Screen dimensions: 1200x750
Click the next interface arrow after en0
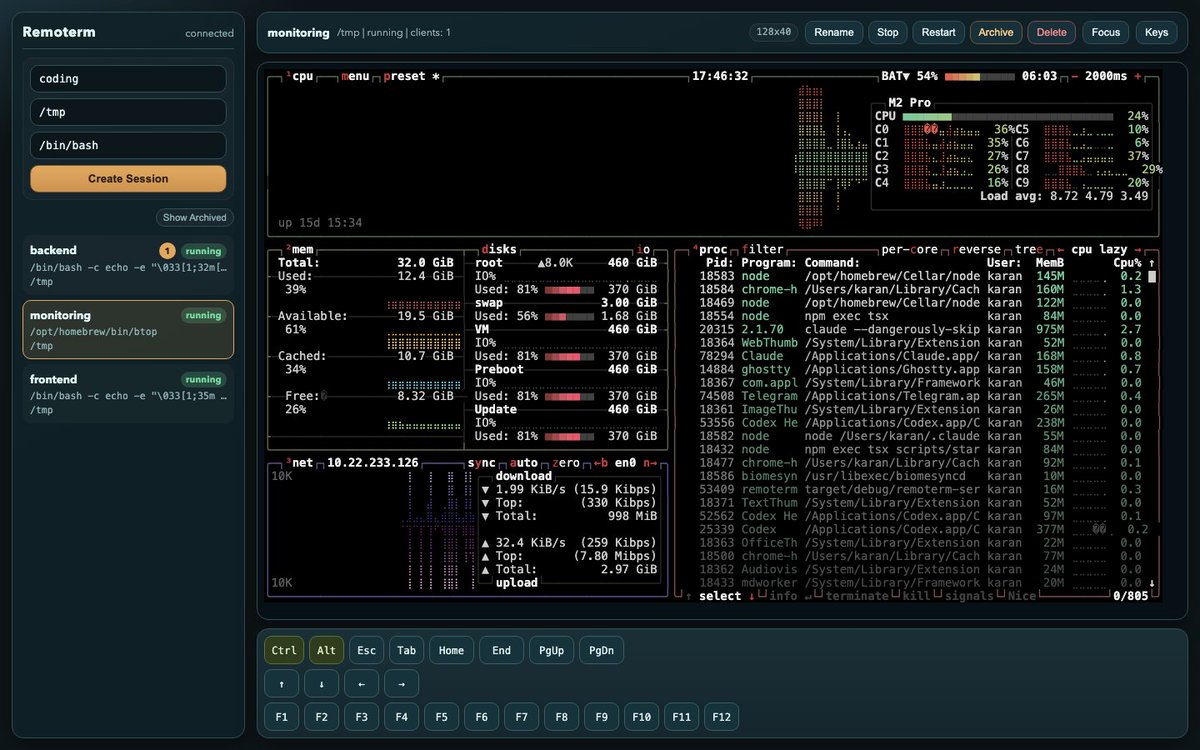tap(650, 463)
